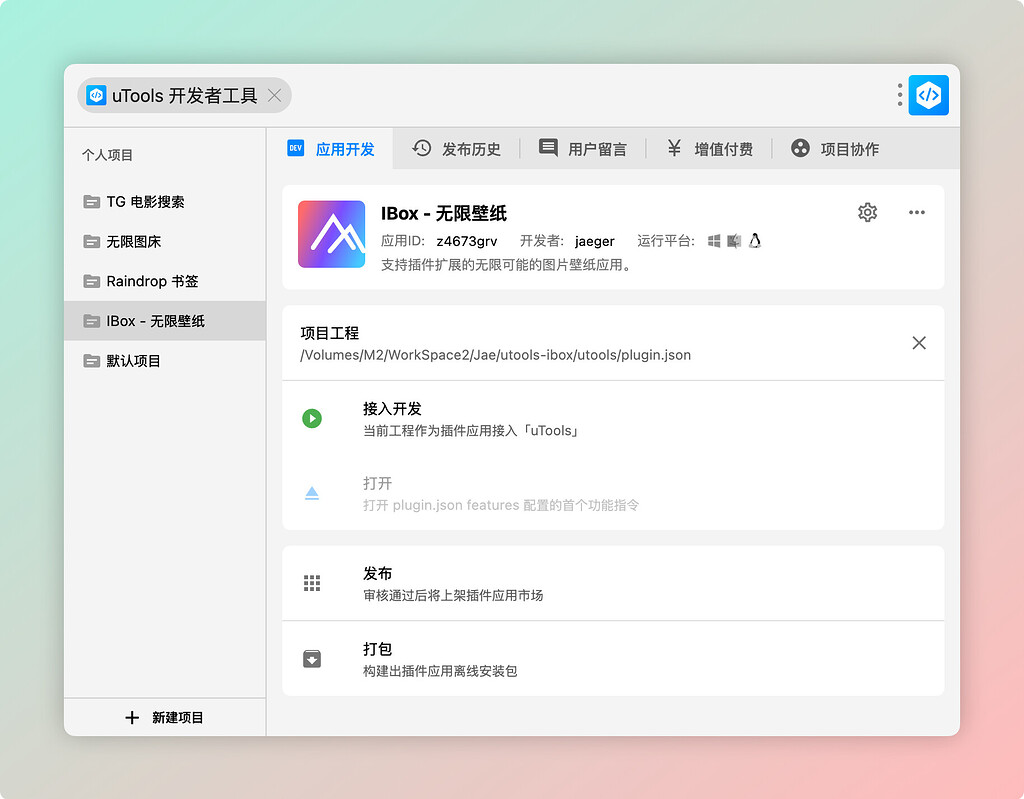This screenshot has height=799, width=1024.
Task: Click the IBox app logo thumbnail
Action: (332, 234)
